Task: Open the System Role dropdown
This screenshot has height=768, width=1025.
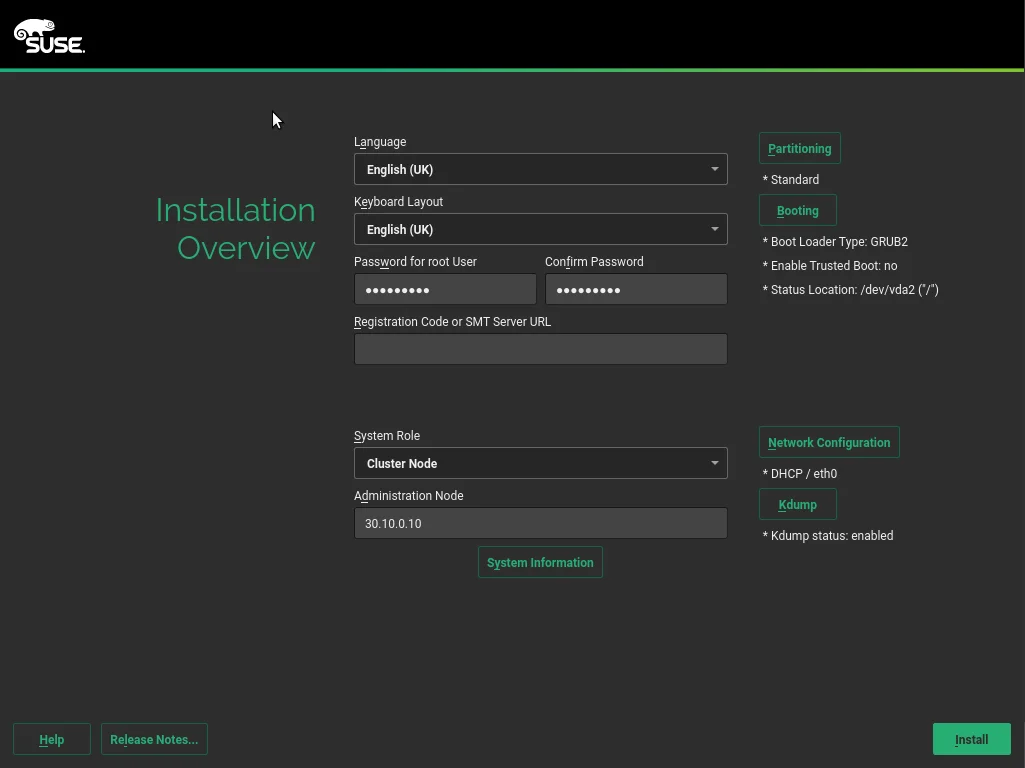Action: pos(540,463)
